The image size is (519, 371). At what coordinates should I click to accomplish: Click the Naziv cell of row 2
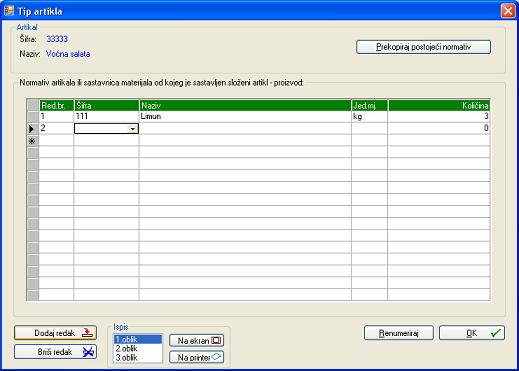pos(245,128)
